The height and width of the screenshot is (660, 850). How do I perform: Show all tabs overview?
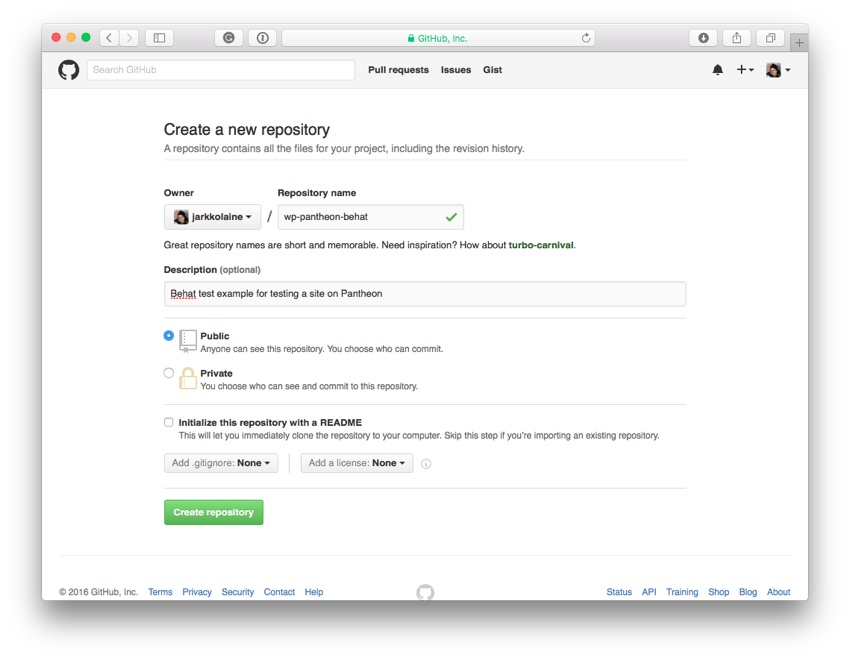[770, 37]
